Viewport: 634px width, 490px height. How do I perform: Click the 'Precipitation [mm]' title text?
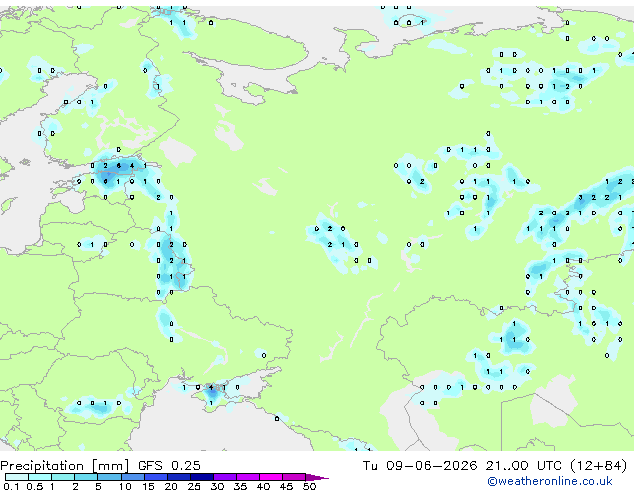65,466
